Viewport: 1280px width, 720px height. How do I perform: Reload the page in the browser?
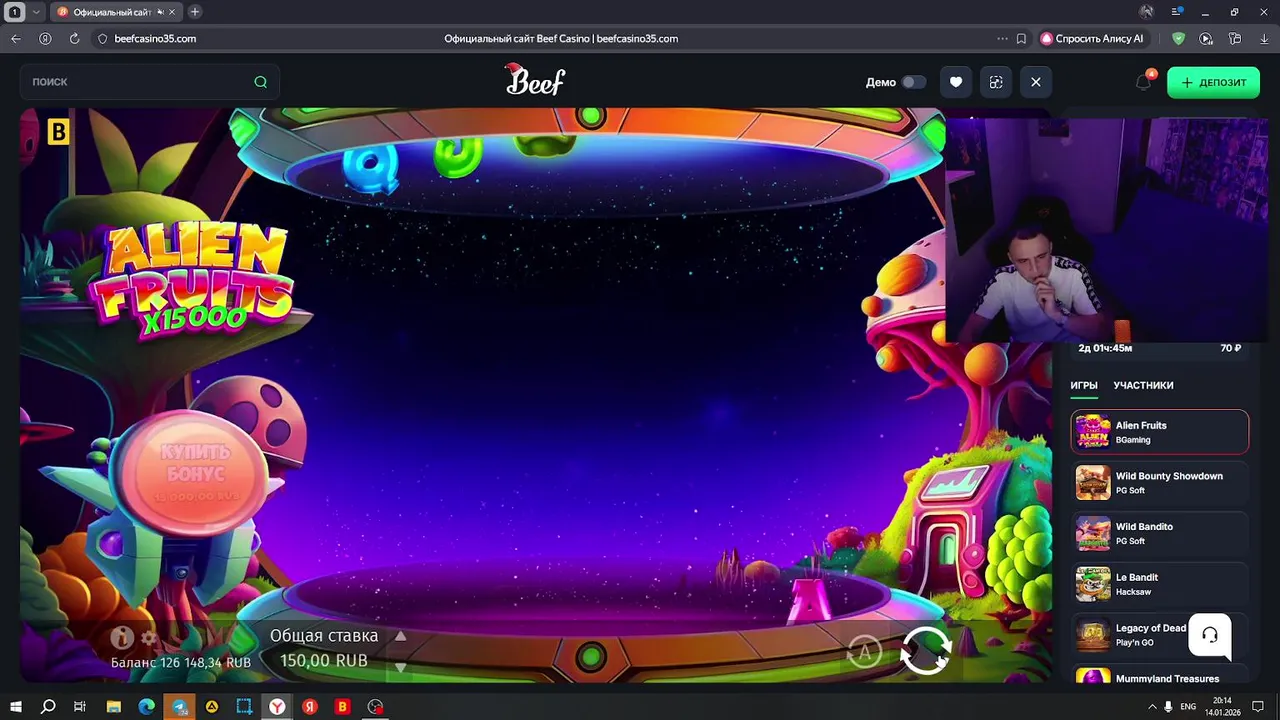point(74,39)
